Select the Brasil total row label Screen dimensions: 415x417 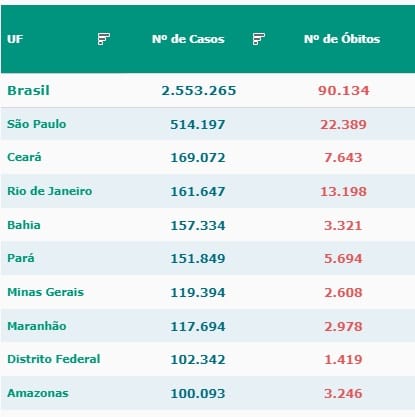click(28, 90)
